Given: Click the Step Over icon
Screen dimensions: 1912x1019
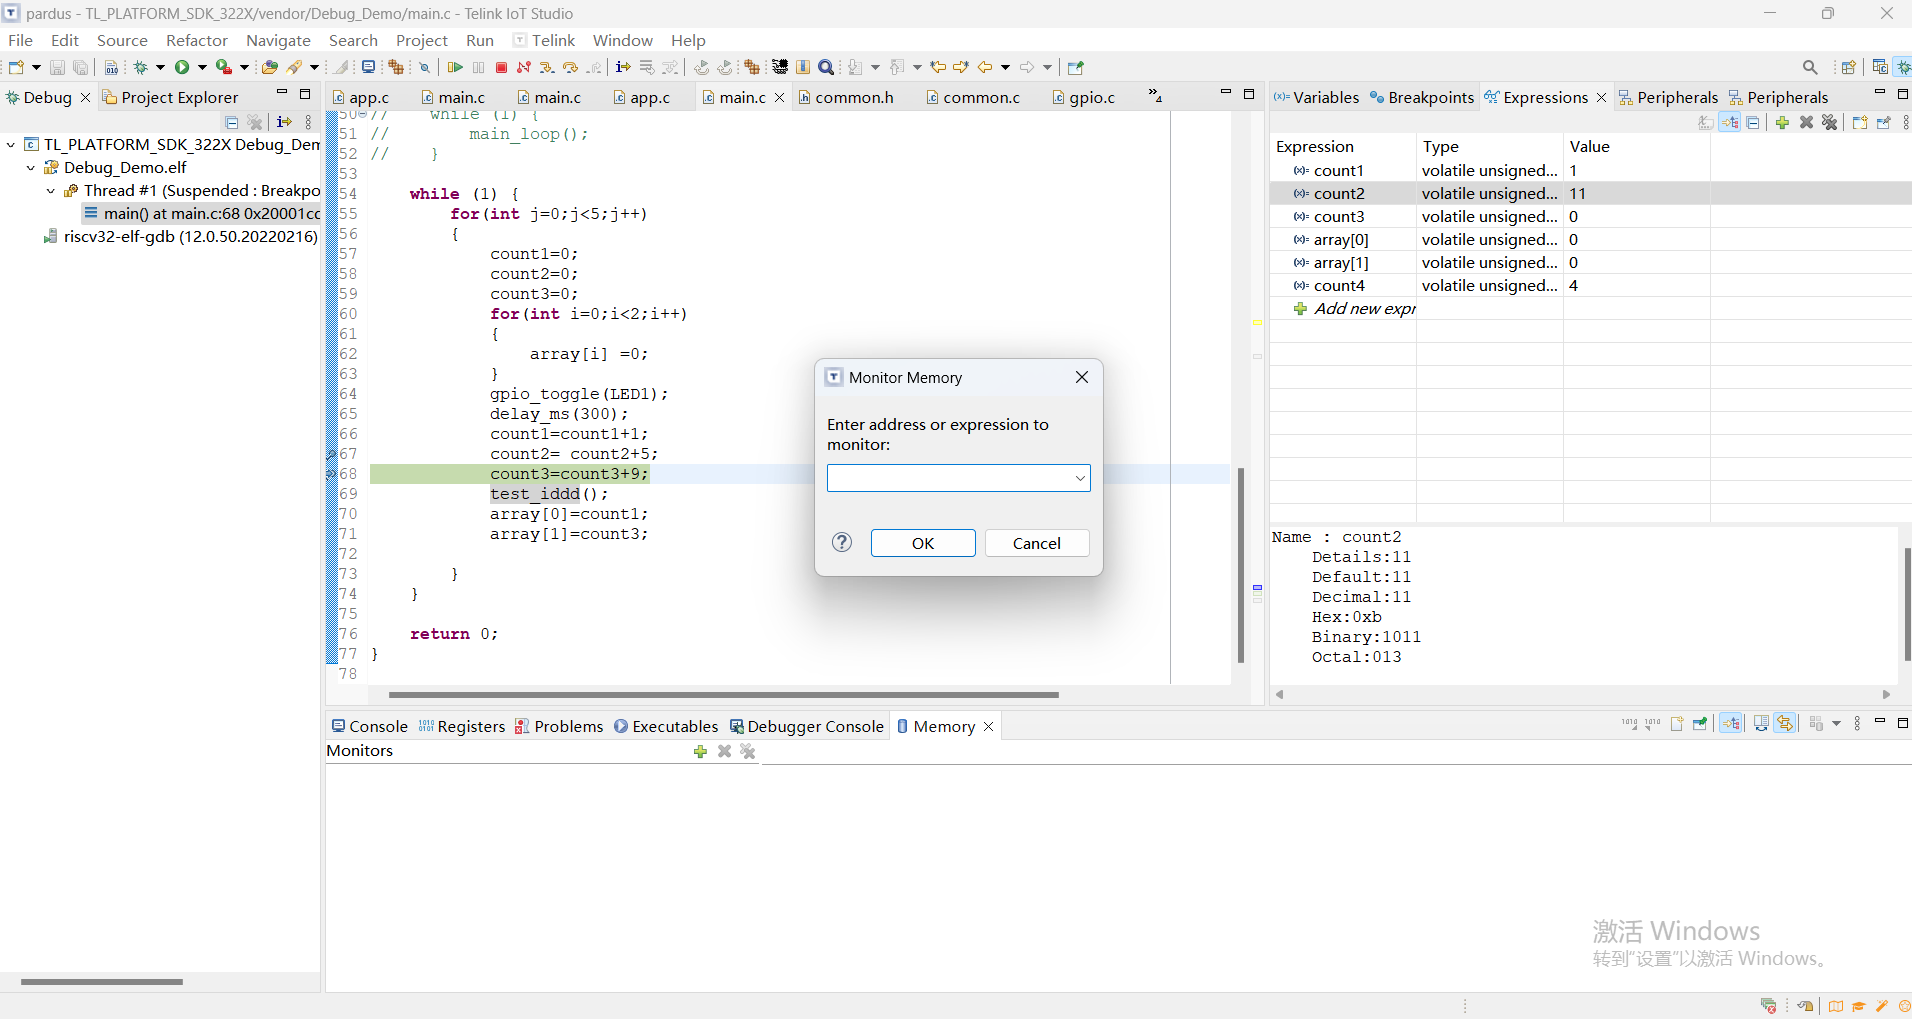Looking at the screenshot, I should (x=570, y=67).
